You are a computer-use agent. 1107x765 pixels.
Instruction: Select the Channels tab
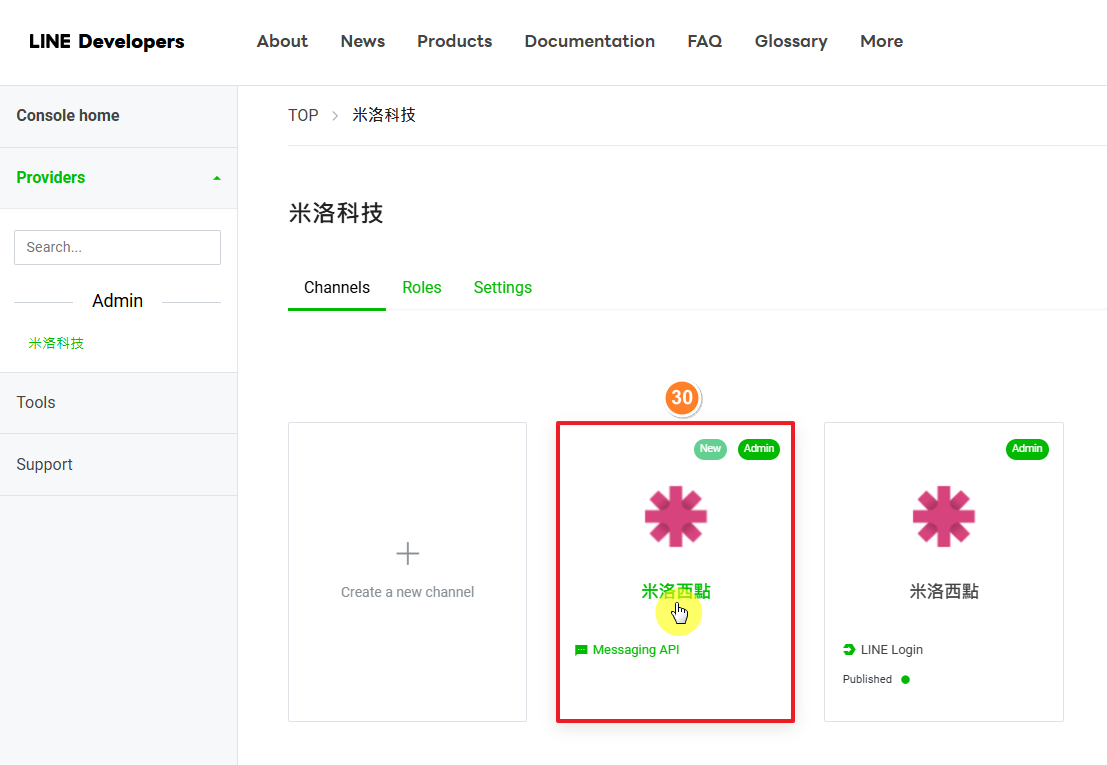pos(337,287)
